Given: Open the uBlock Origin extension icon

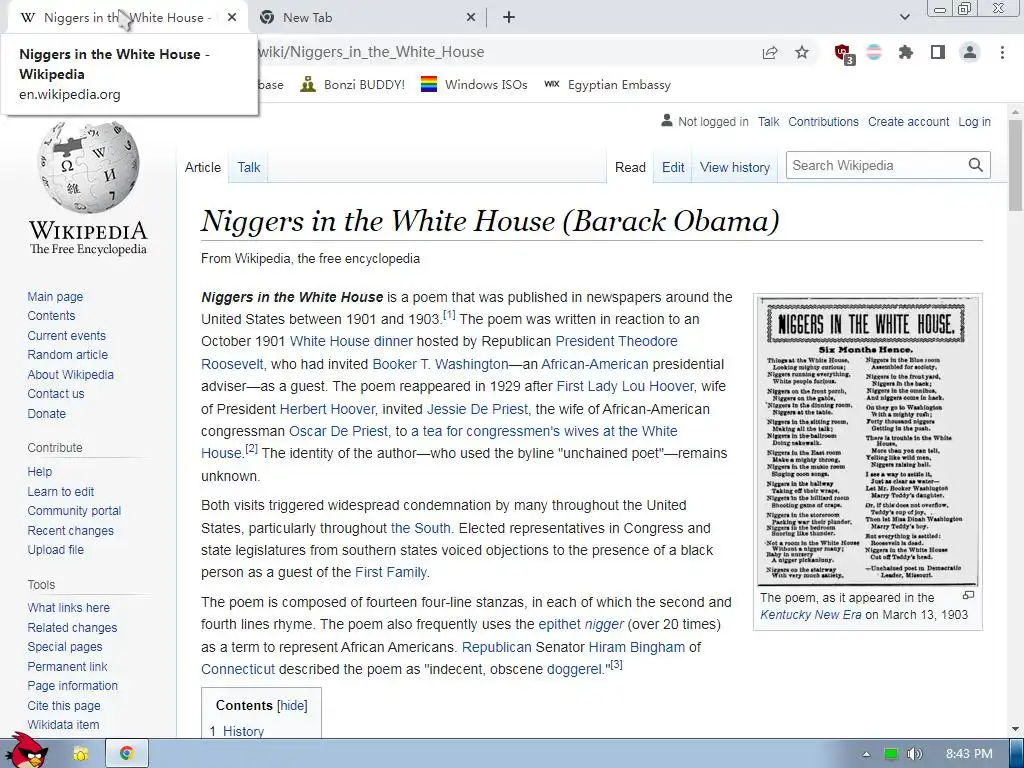Looking at the screenshot, I should tap(843, 53).
